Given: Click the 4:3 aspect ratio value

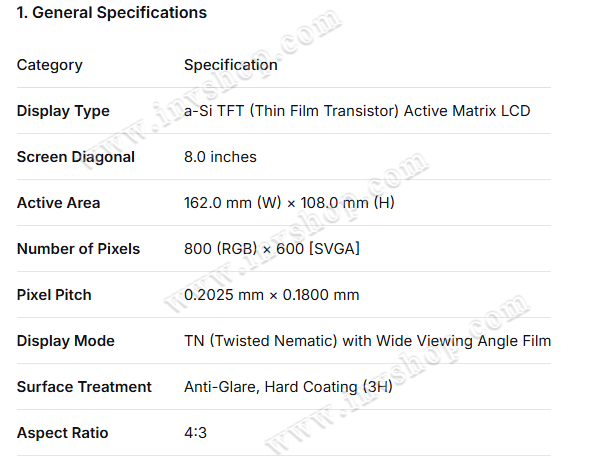Looking at the screenshot, I should coord(196,433).
